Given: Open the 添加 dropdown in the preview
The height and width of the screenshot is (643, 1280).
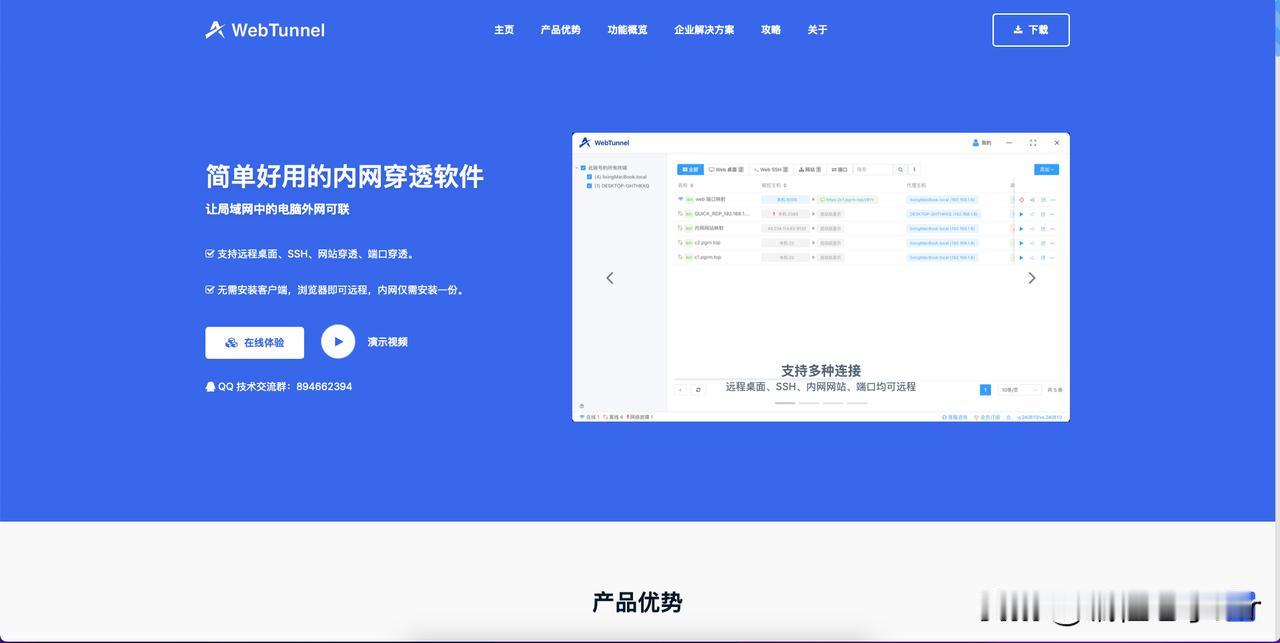Looking at the screenshot, I should [x=1046, y=170].
